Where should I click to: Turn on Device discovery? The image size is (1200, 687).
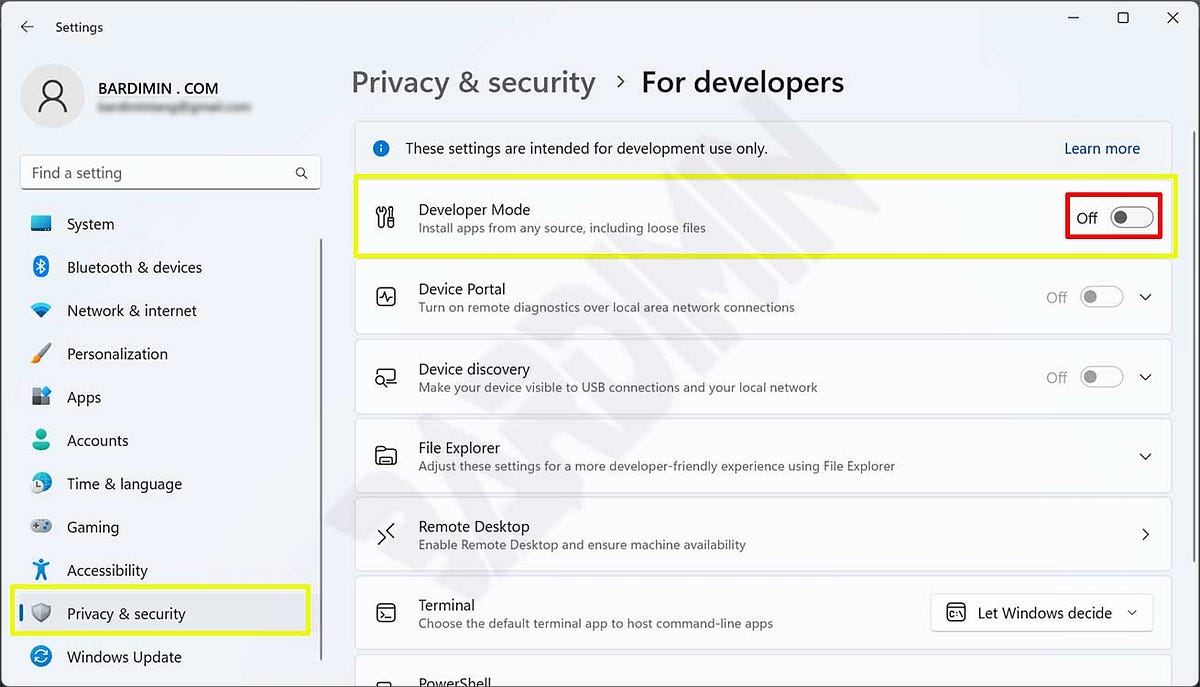coord(1100,377)
